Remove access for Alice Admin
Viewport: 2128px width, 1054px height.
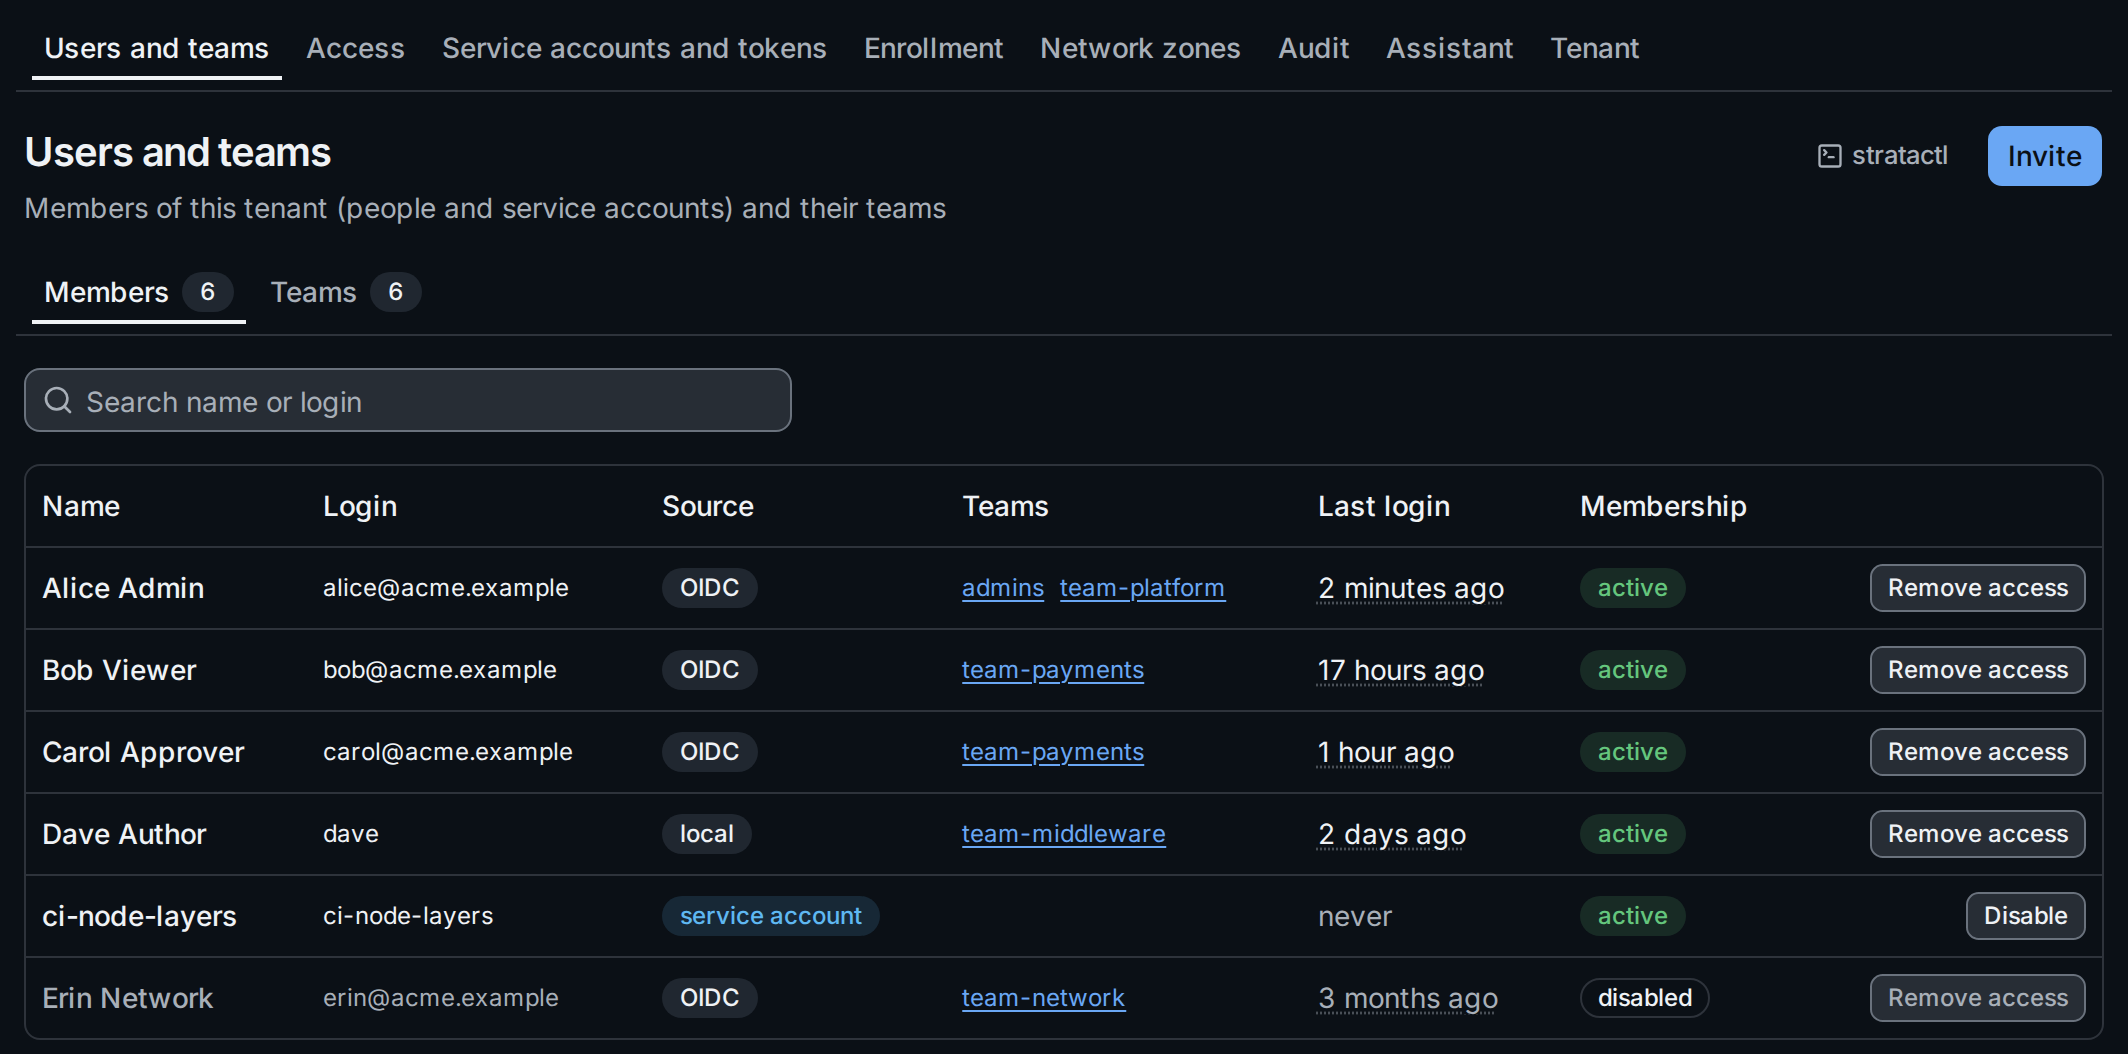pos(1977,588)
